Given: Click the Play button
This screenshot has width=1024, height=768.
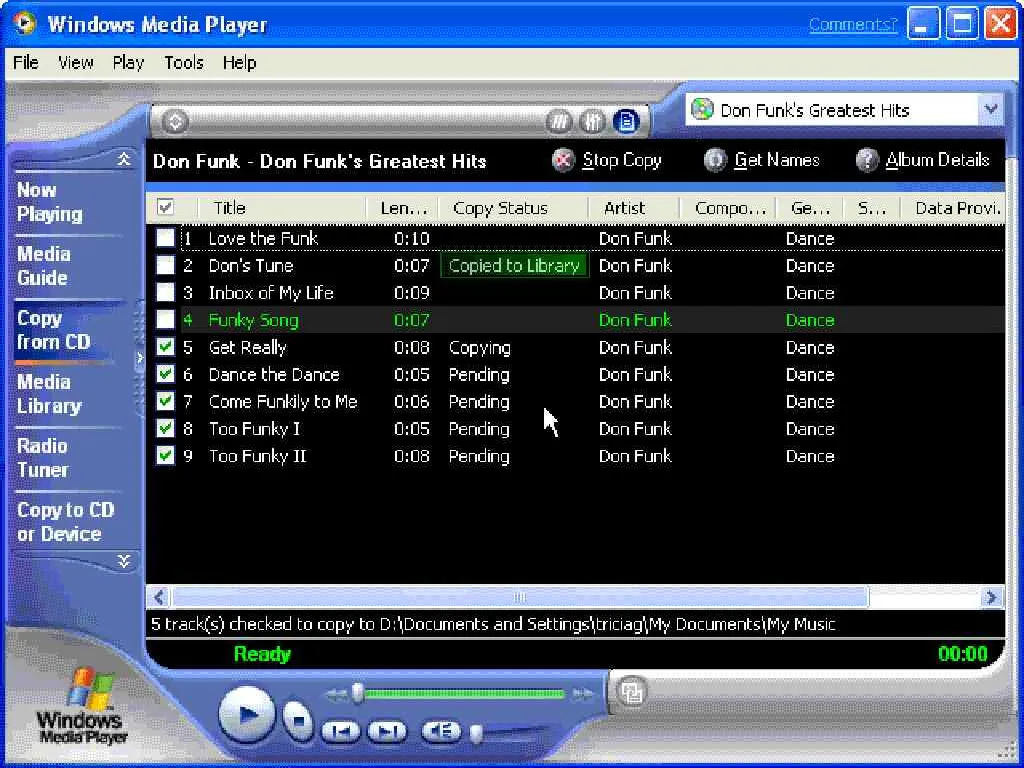Looking at the screenshot, I should coord(246,714).
